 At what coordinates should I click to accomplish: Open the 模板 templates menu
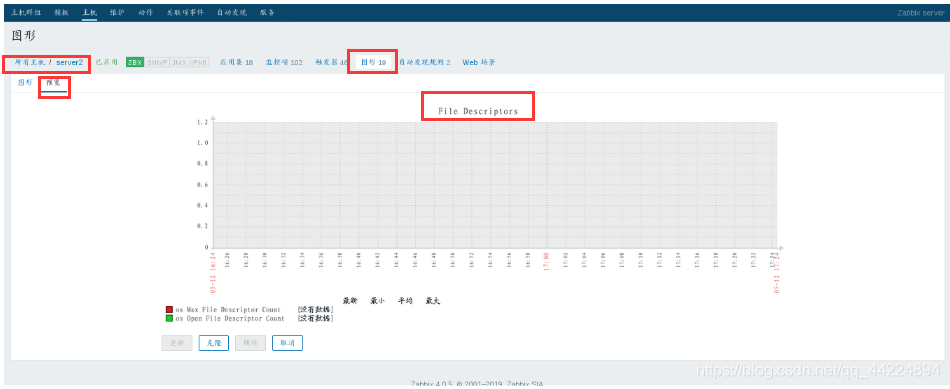pyautogui.click(x=61, y=12)
